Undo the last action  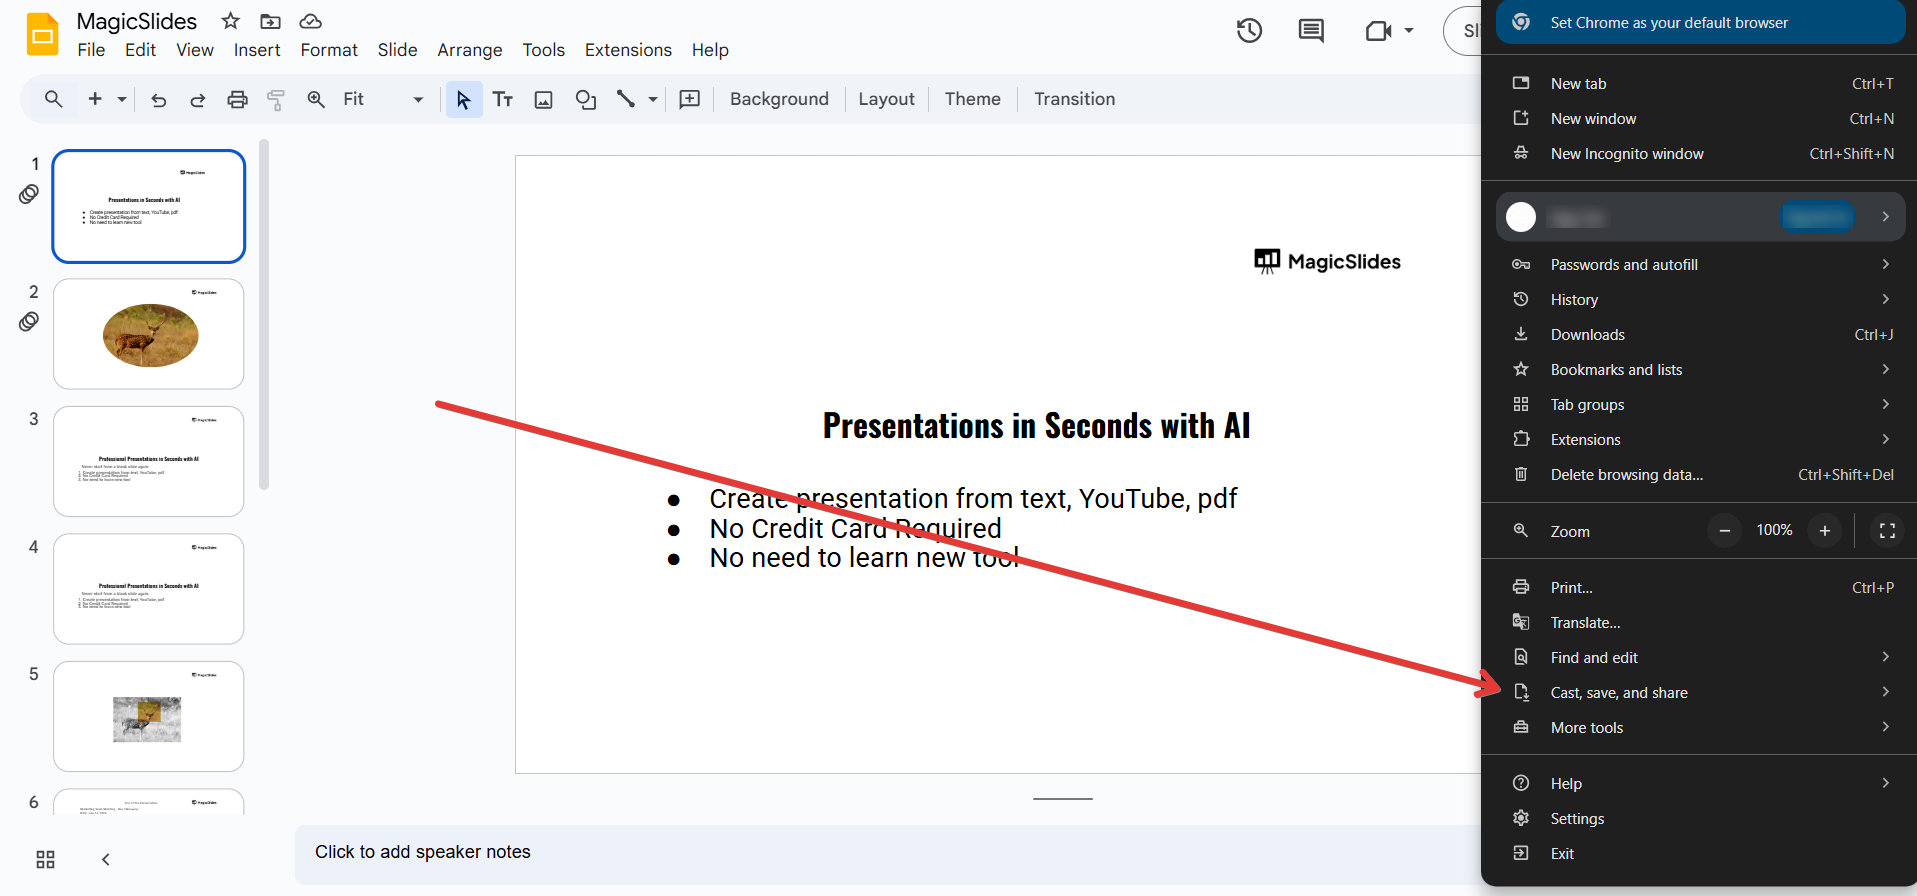point(158,99)
